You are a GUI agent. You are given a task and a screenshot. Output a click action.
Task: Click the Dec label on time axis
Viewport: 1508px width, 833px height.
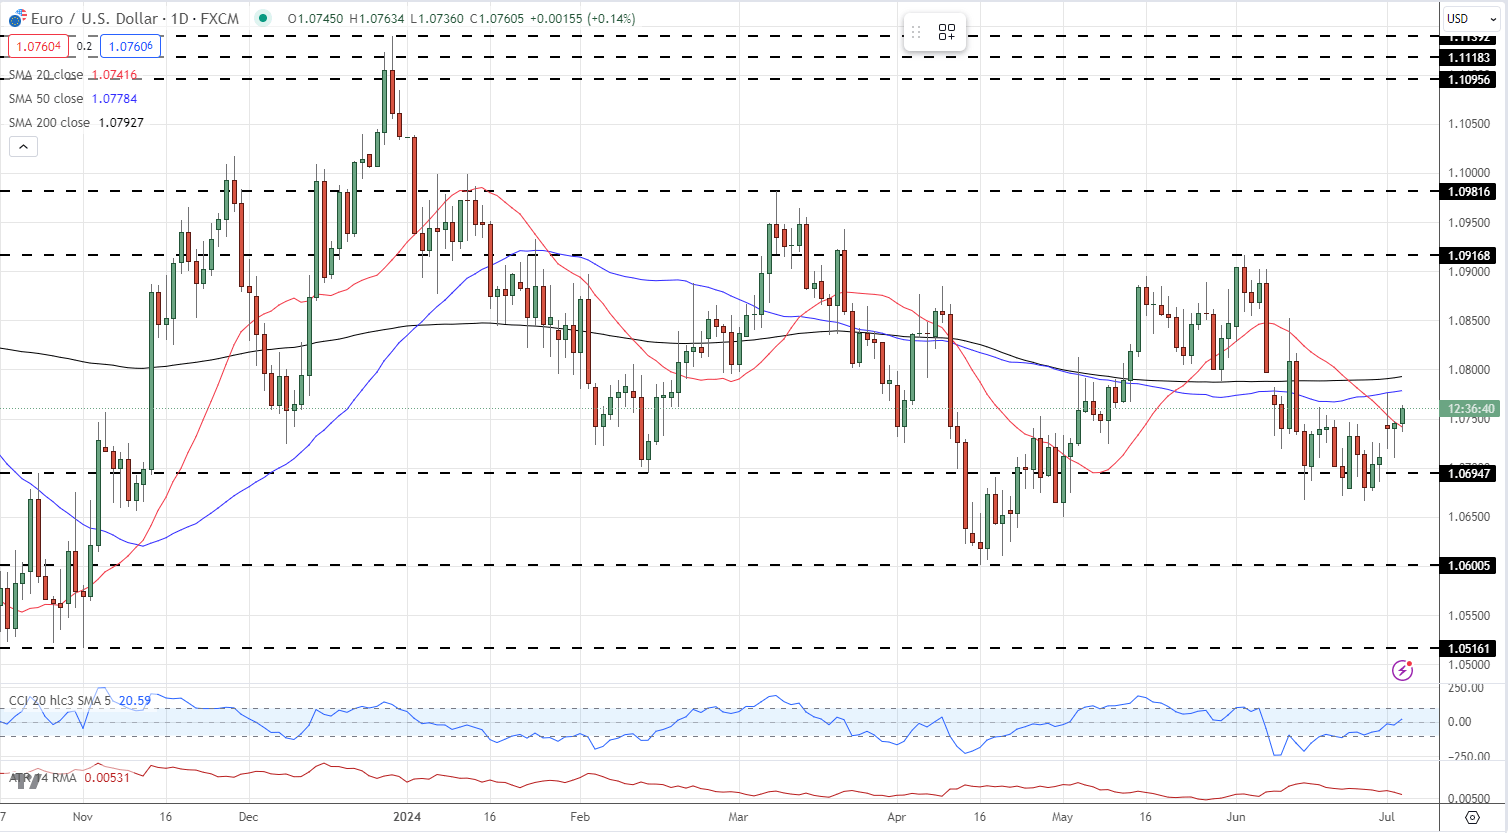pos(248,816)
